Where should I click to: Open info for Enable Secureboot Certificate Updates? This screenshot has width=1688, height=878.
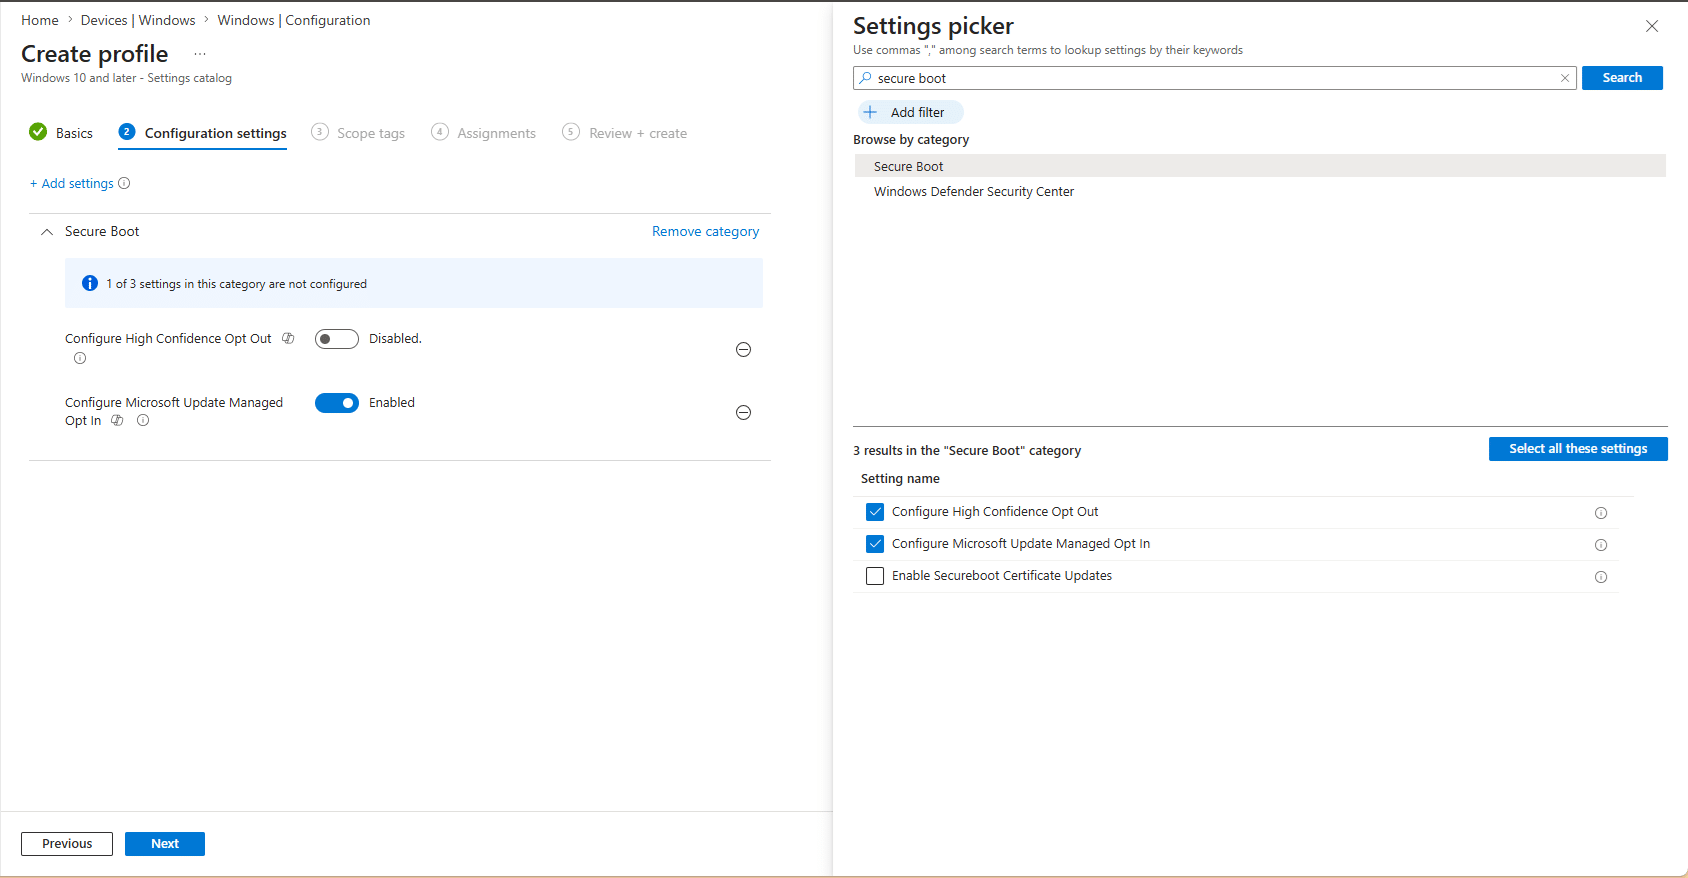coord(1600,577)
